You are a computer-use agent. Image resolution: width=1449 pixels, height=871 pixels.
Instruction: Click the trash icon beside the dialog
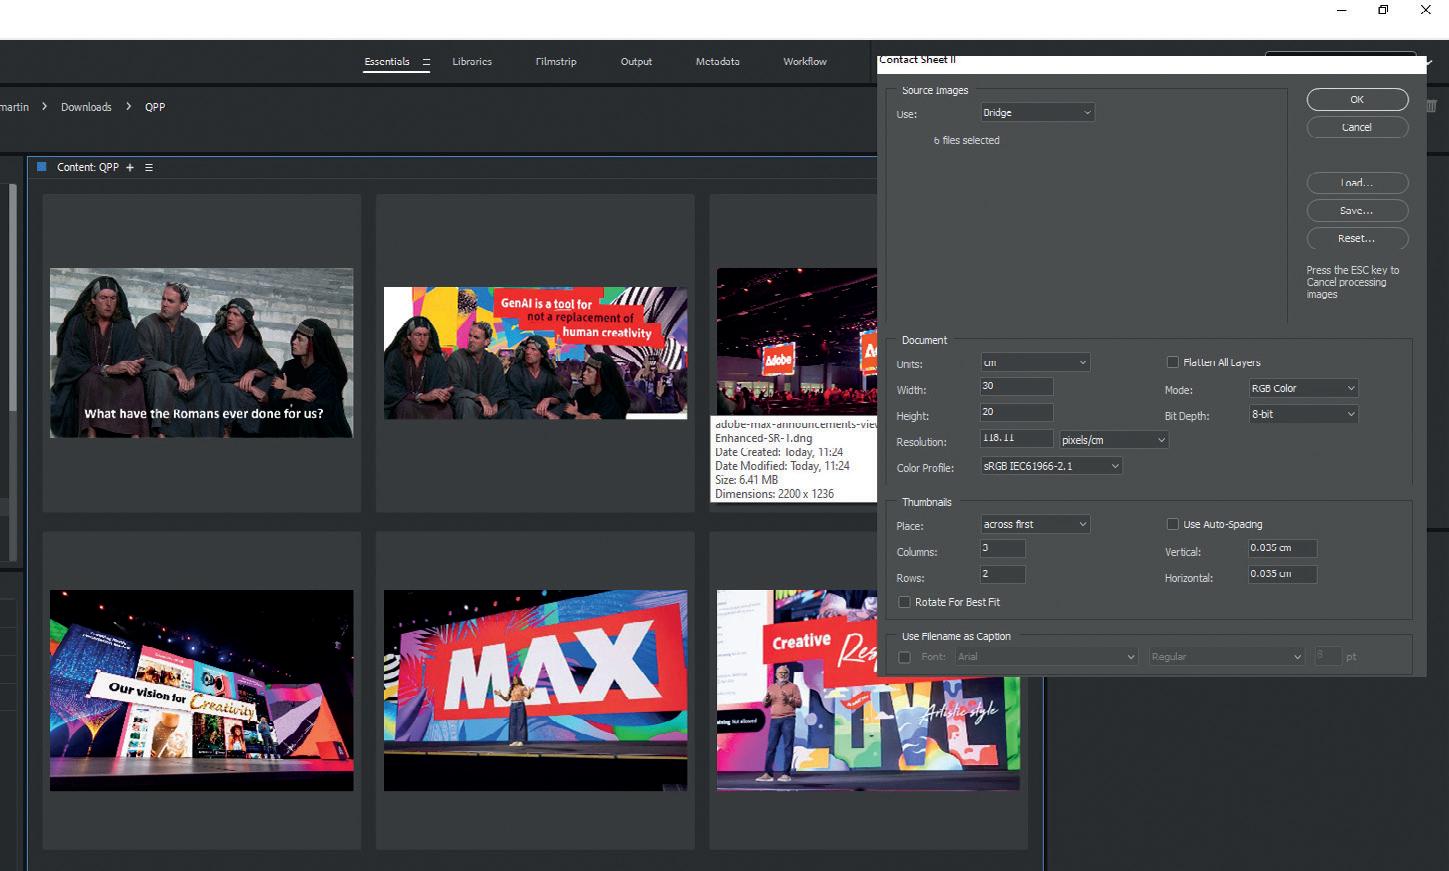1432,106
